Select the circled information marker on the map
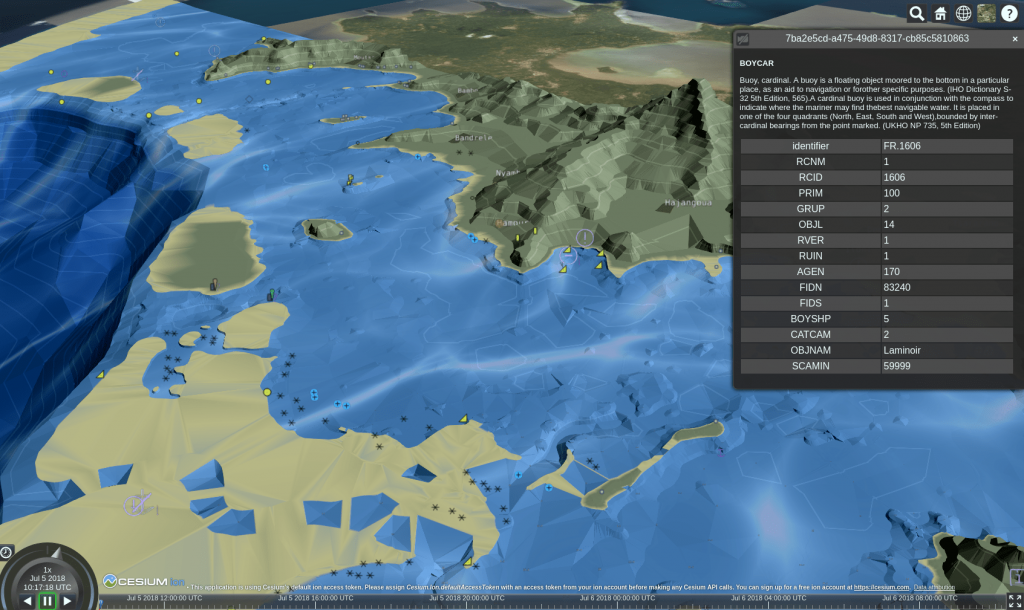 (585, 237)
